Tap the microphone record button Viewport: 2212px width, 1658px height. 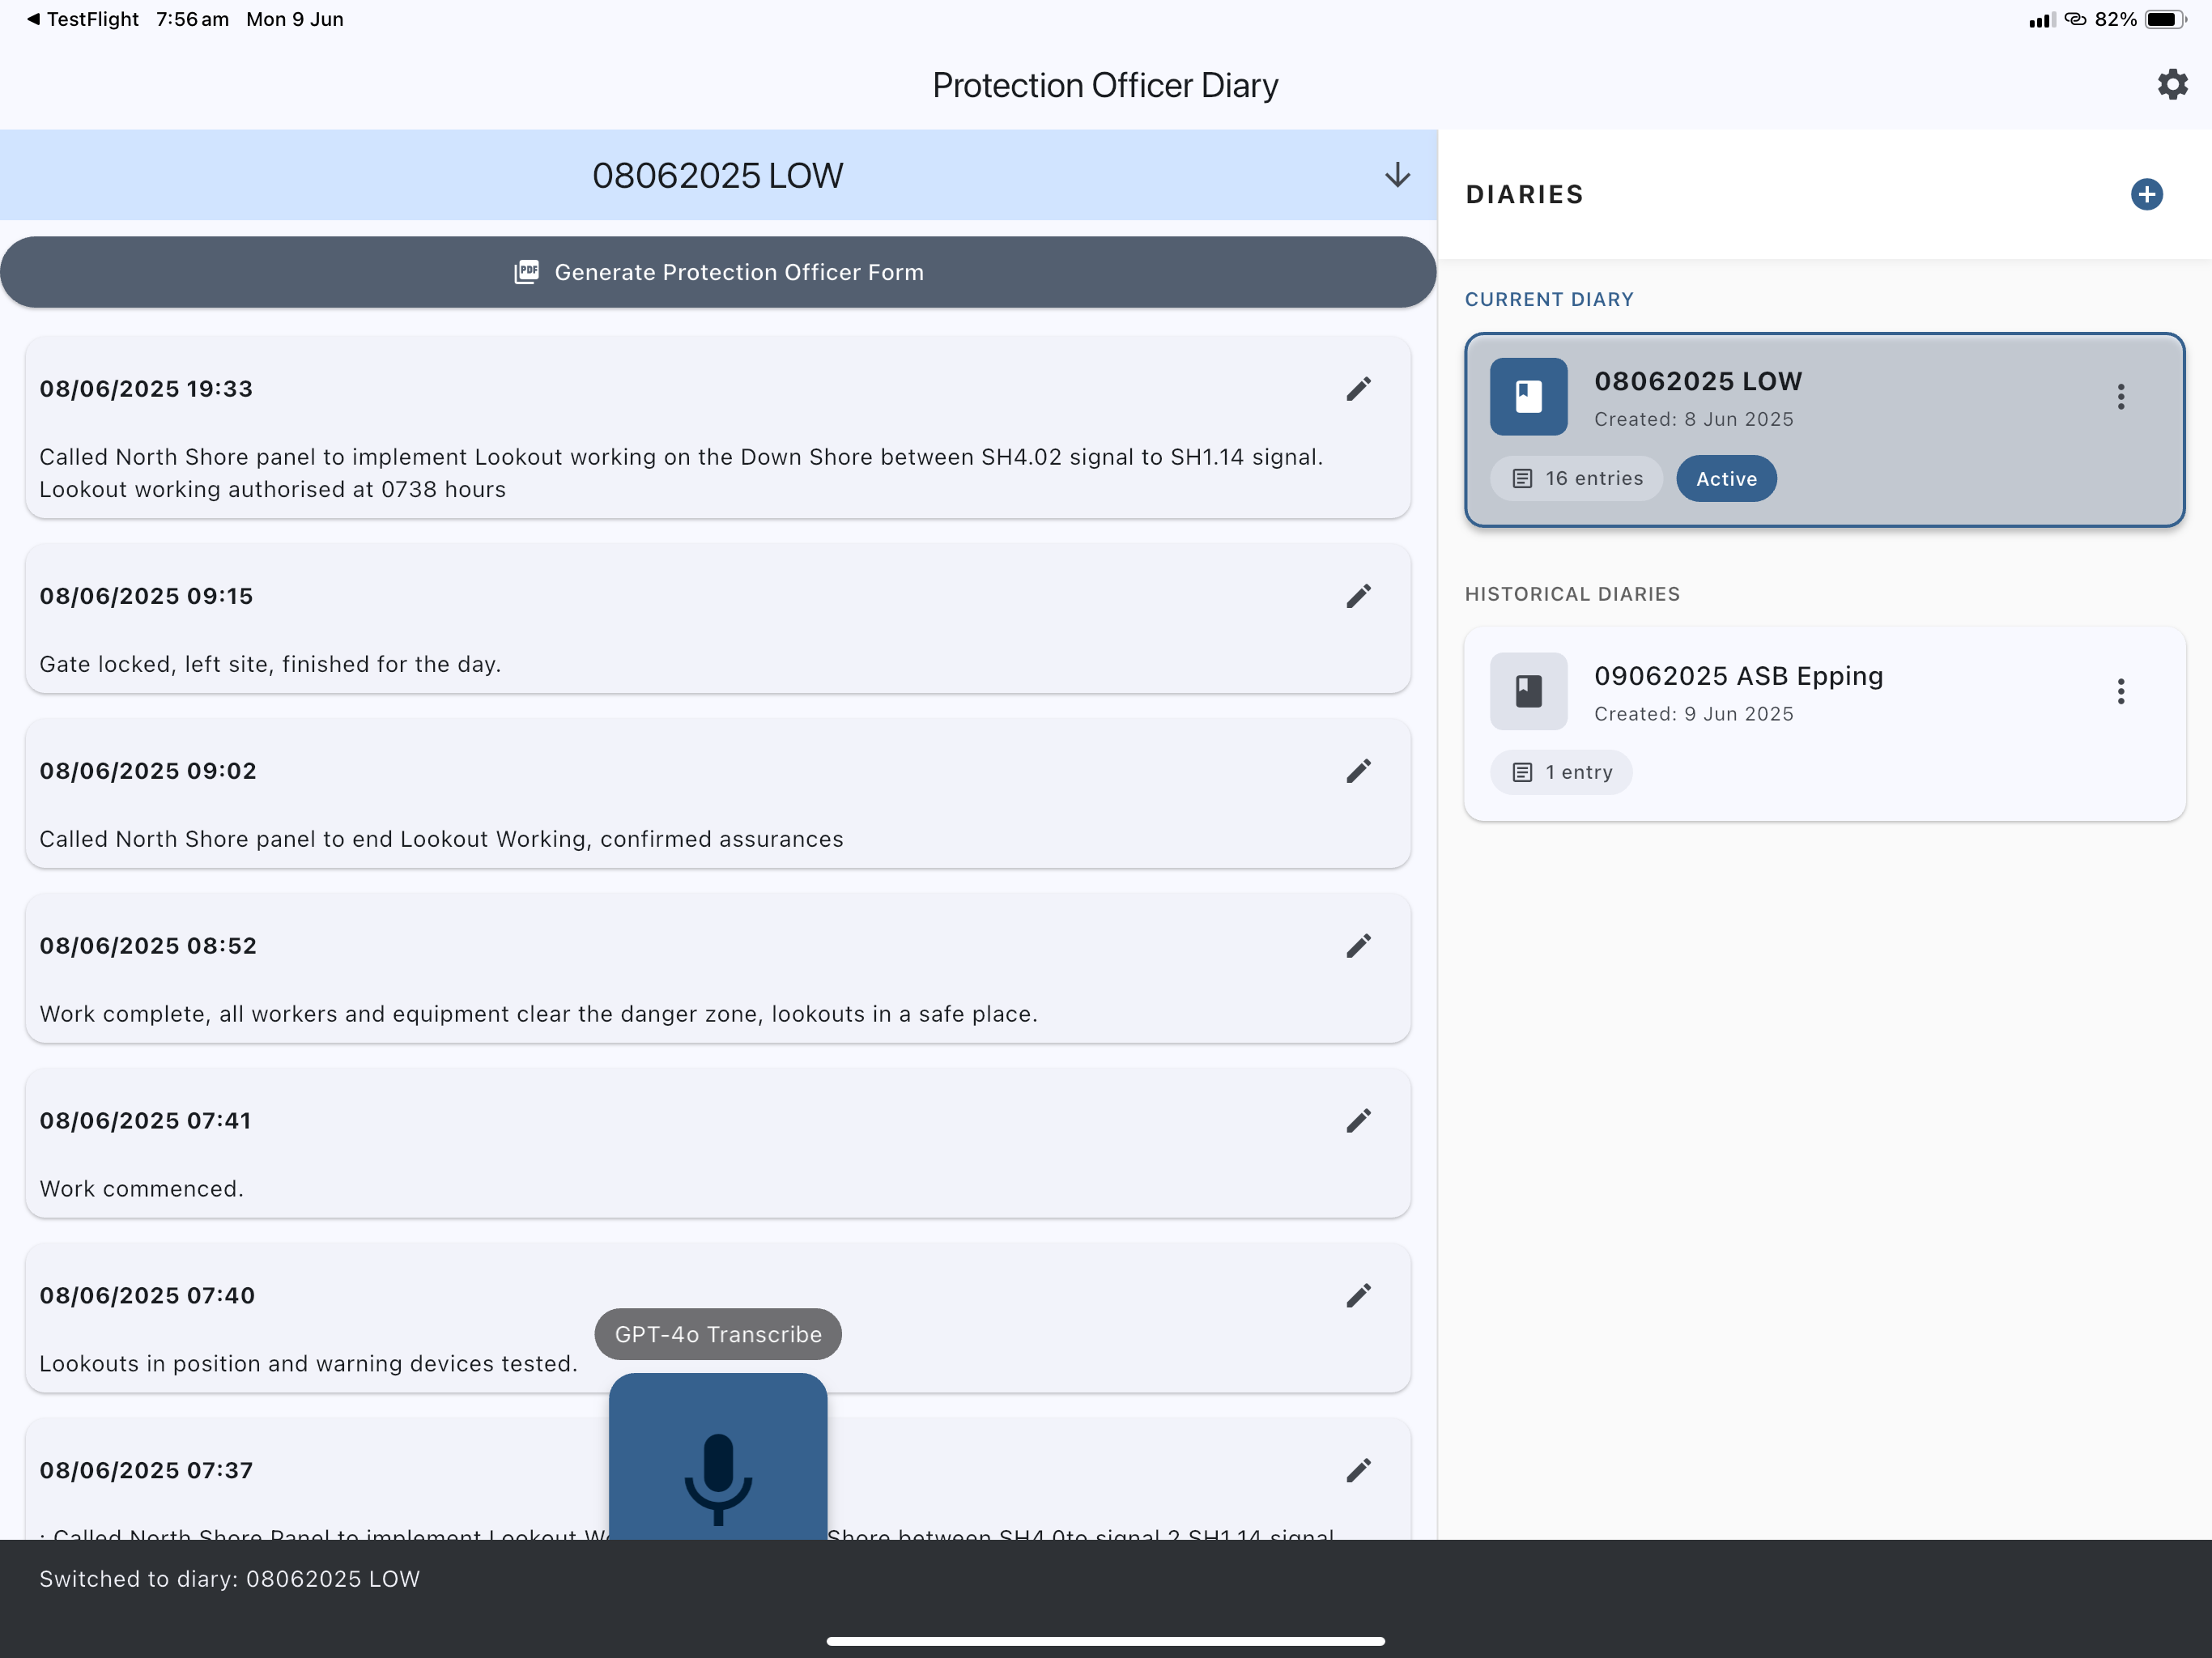pyautogui.click(x=718, y=1457)
